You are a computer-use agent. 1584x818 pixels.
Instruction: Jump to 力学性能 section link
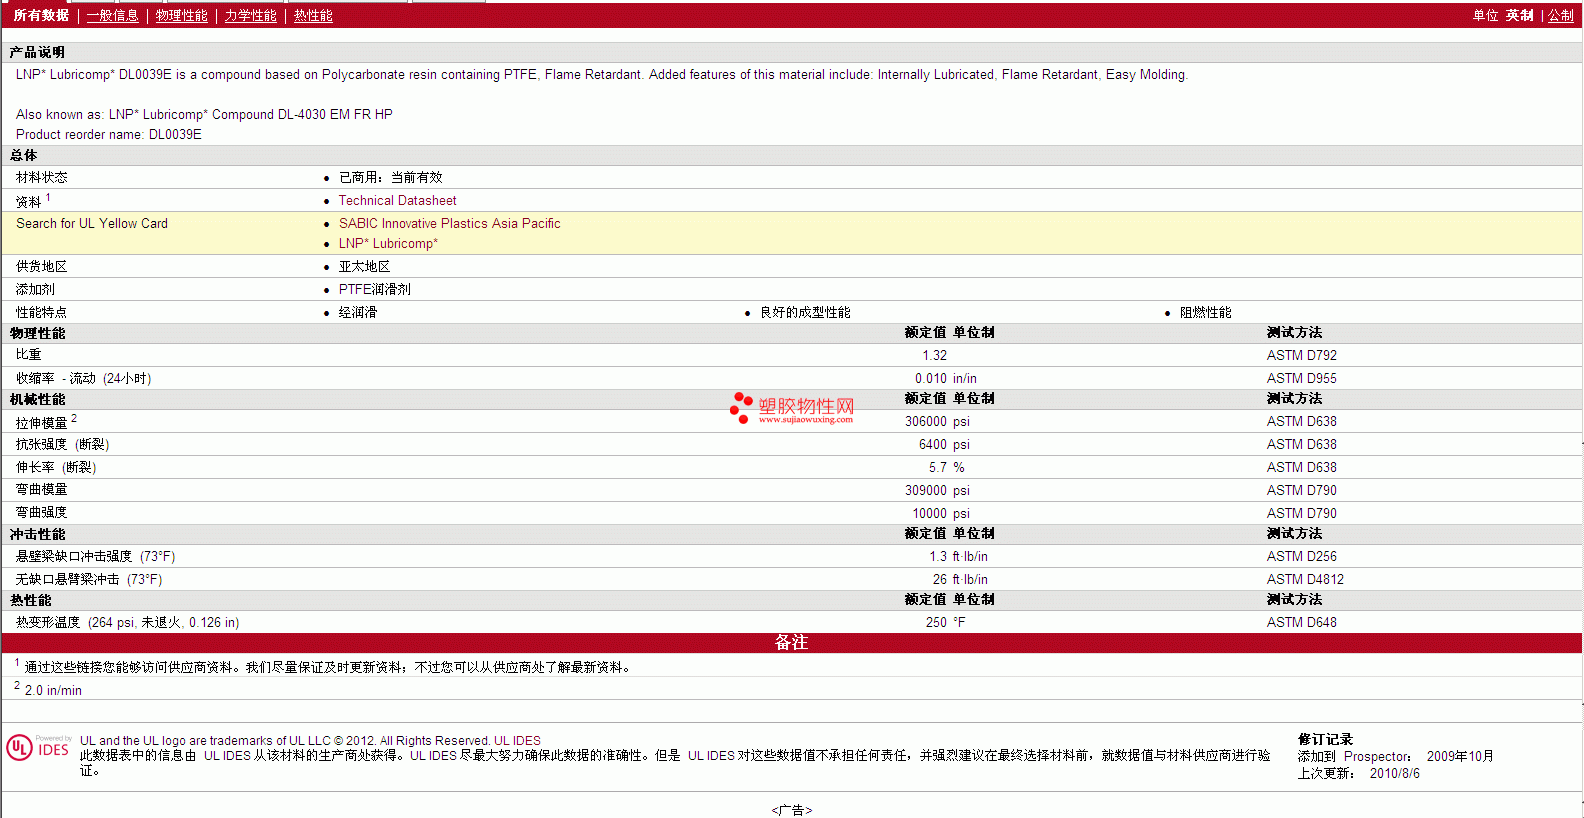(x=250, y=15)
